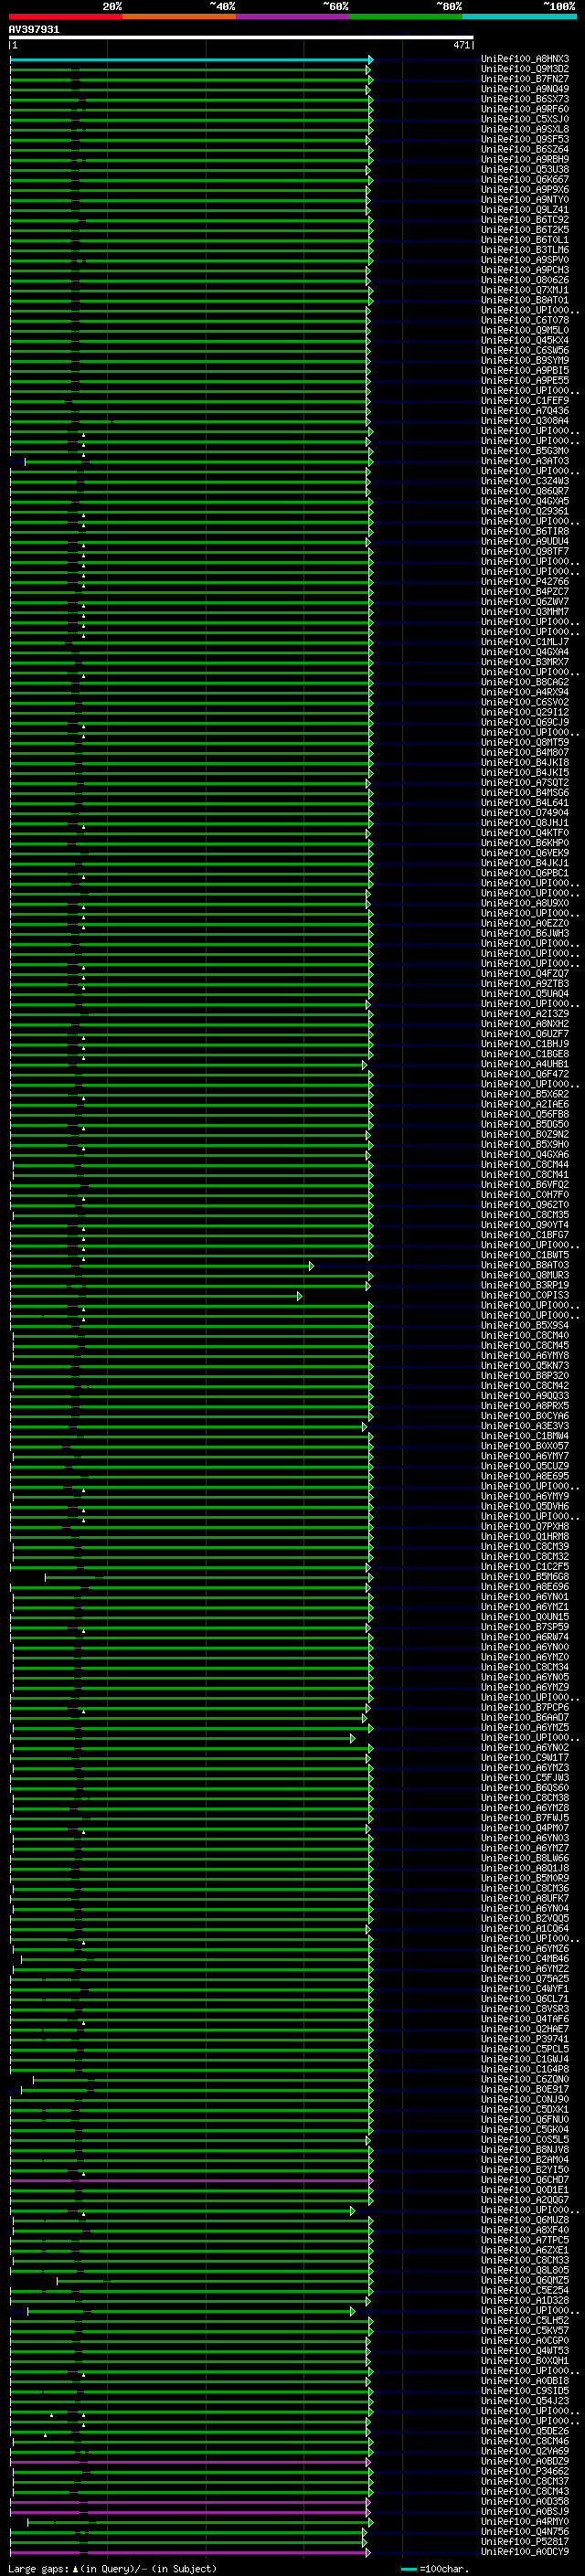Image resolution: width=585 pixels, height=2576 pixels.
Task: Select UniRef100_A9NTY0 label
Action: coord(525,199)
